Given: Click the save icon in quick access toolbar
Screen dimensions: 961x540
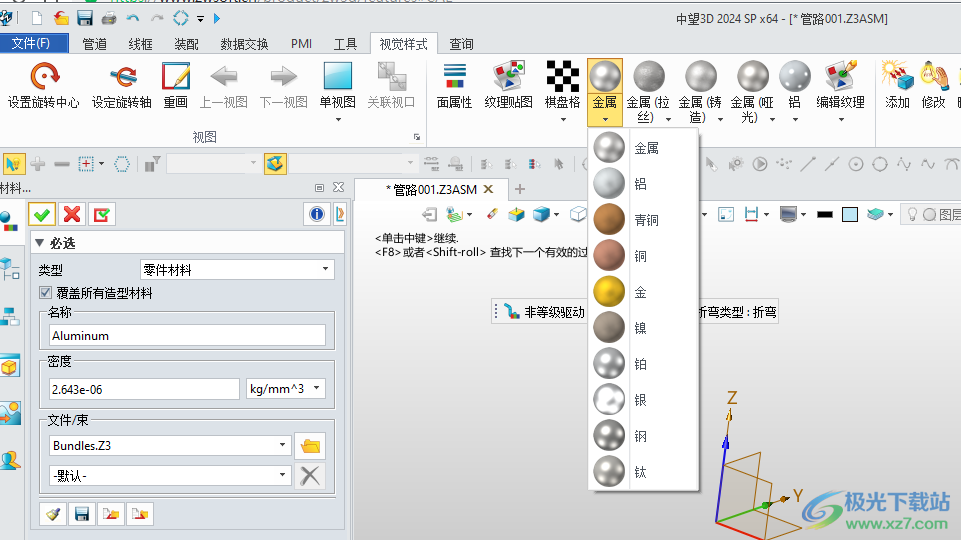Looking at the screenshot, I should [x=85, y=18].
